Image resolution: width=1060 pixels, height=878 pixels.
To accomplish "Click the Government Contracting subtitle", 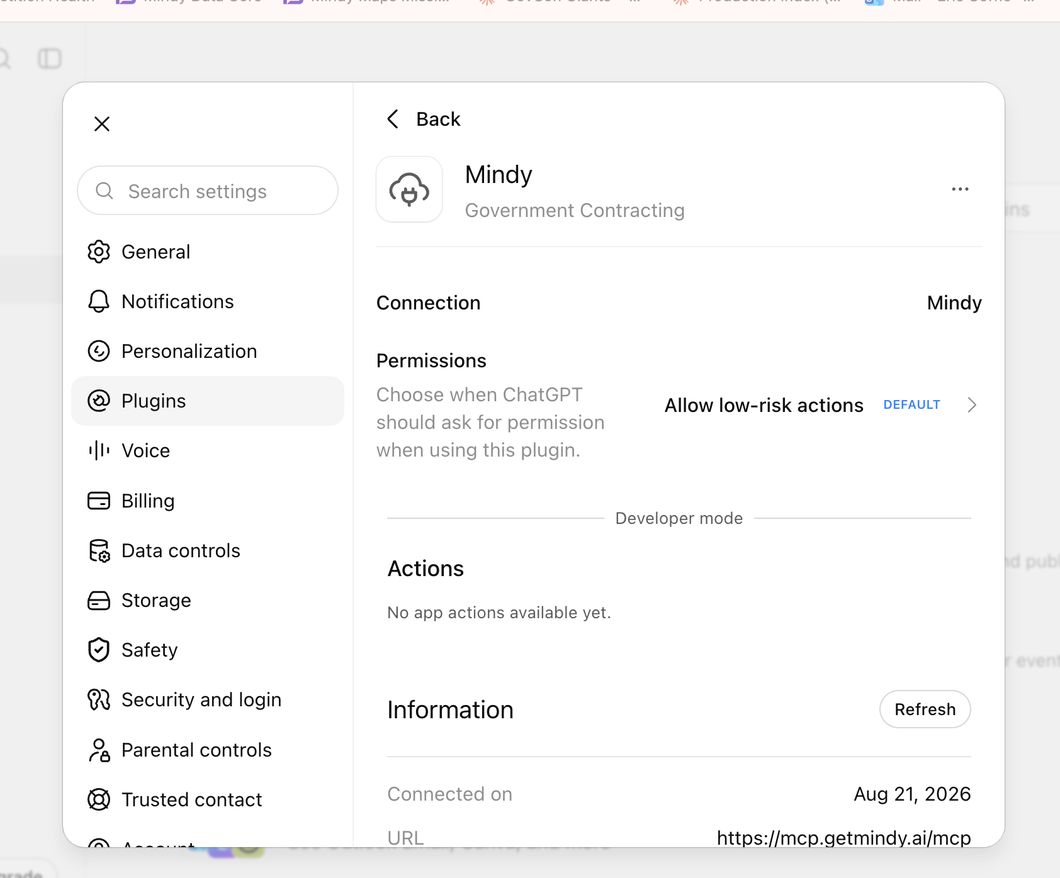I will [x=575, y=210].
